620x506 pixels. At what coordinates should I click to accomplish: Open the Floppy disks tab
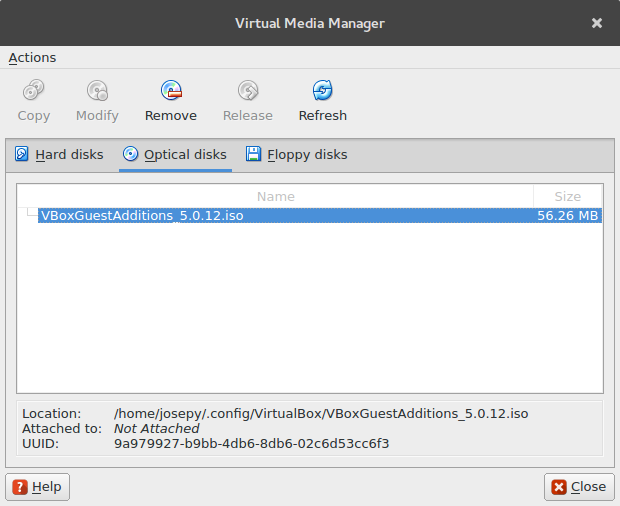tap(297, 154)
